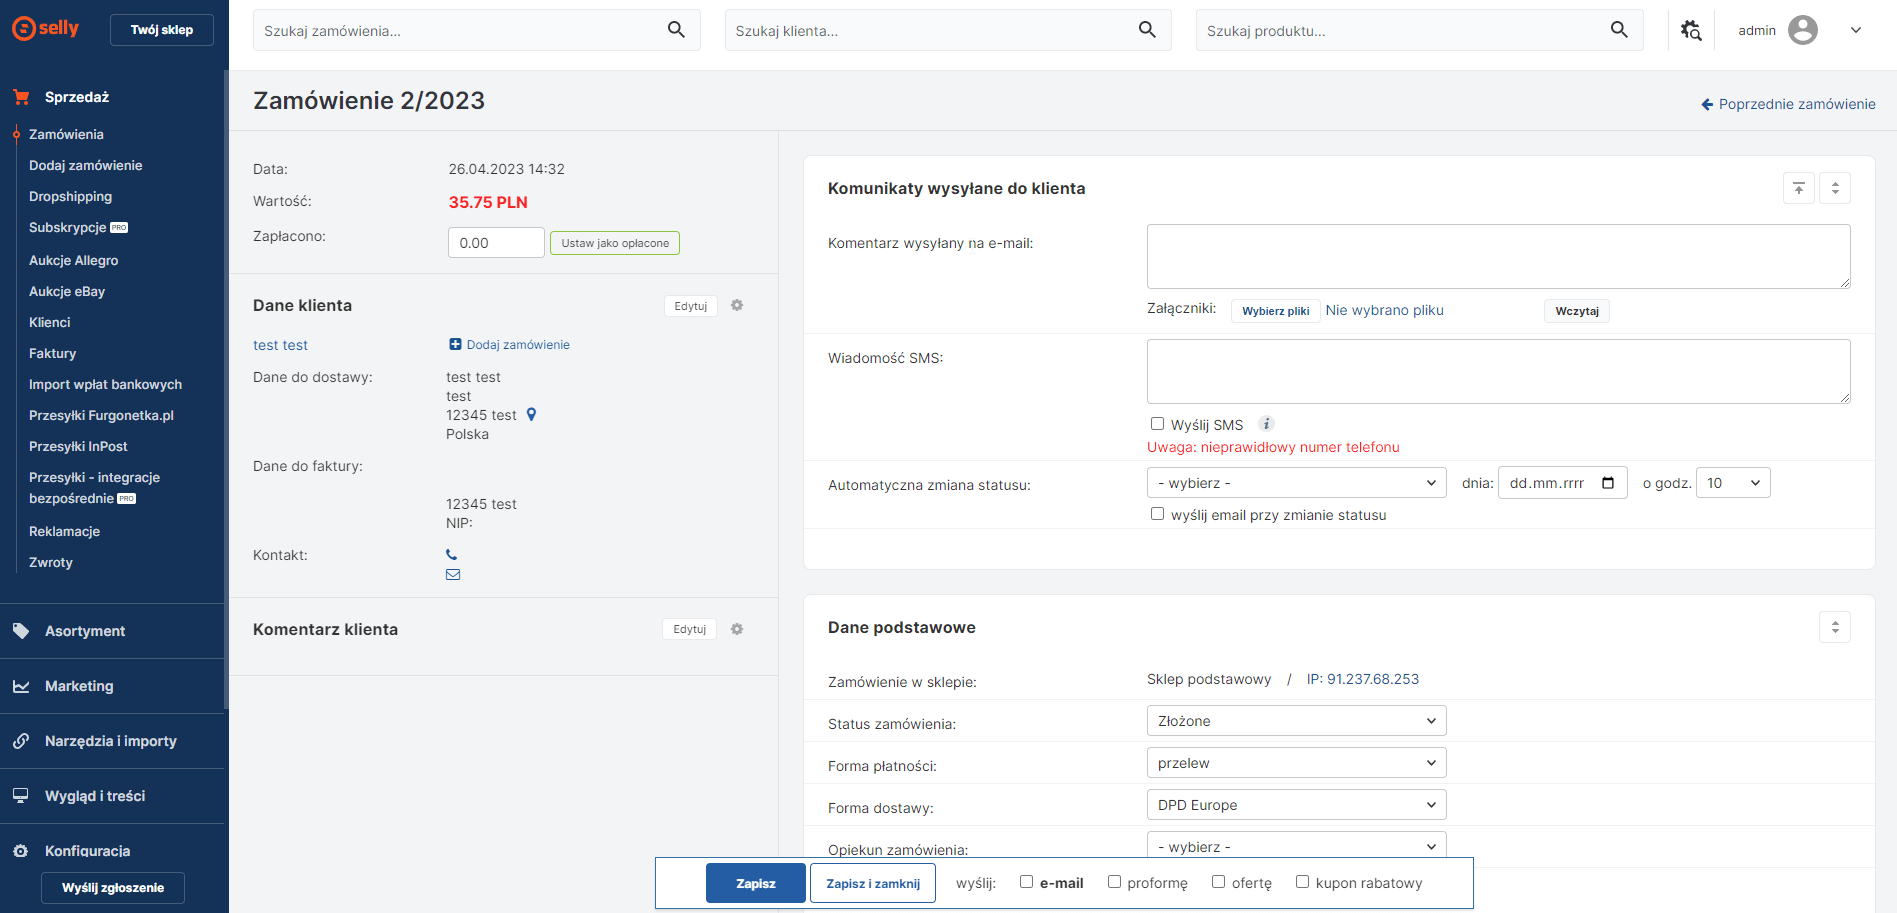The image size is (1897, 913).
Task: Check the proformę send option
Action: coord(1114,882)
